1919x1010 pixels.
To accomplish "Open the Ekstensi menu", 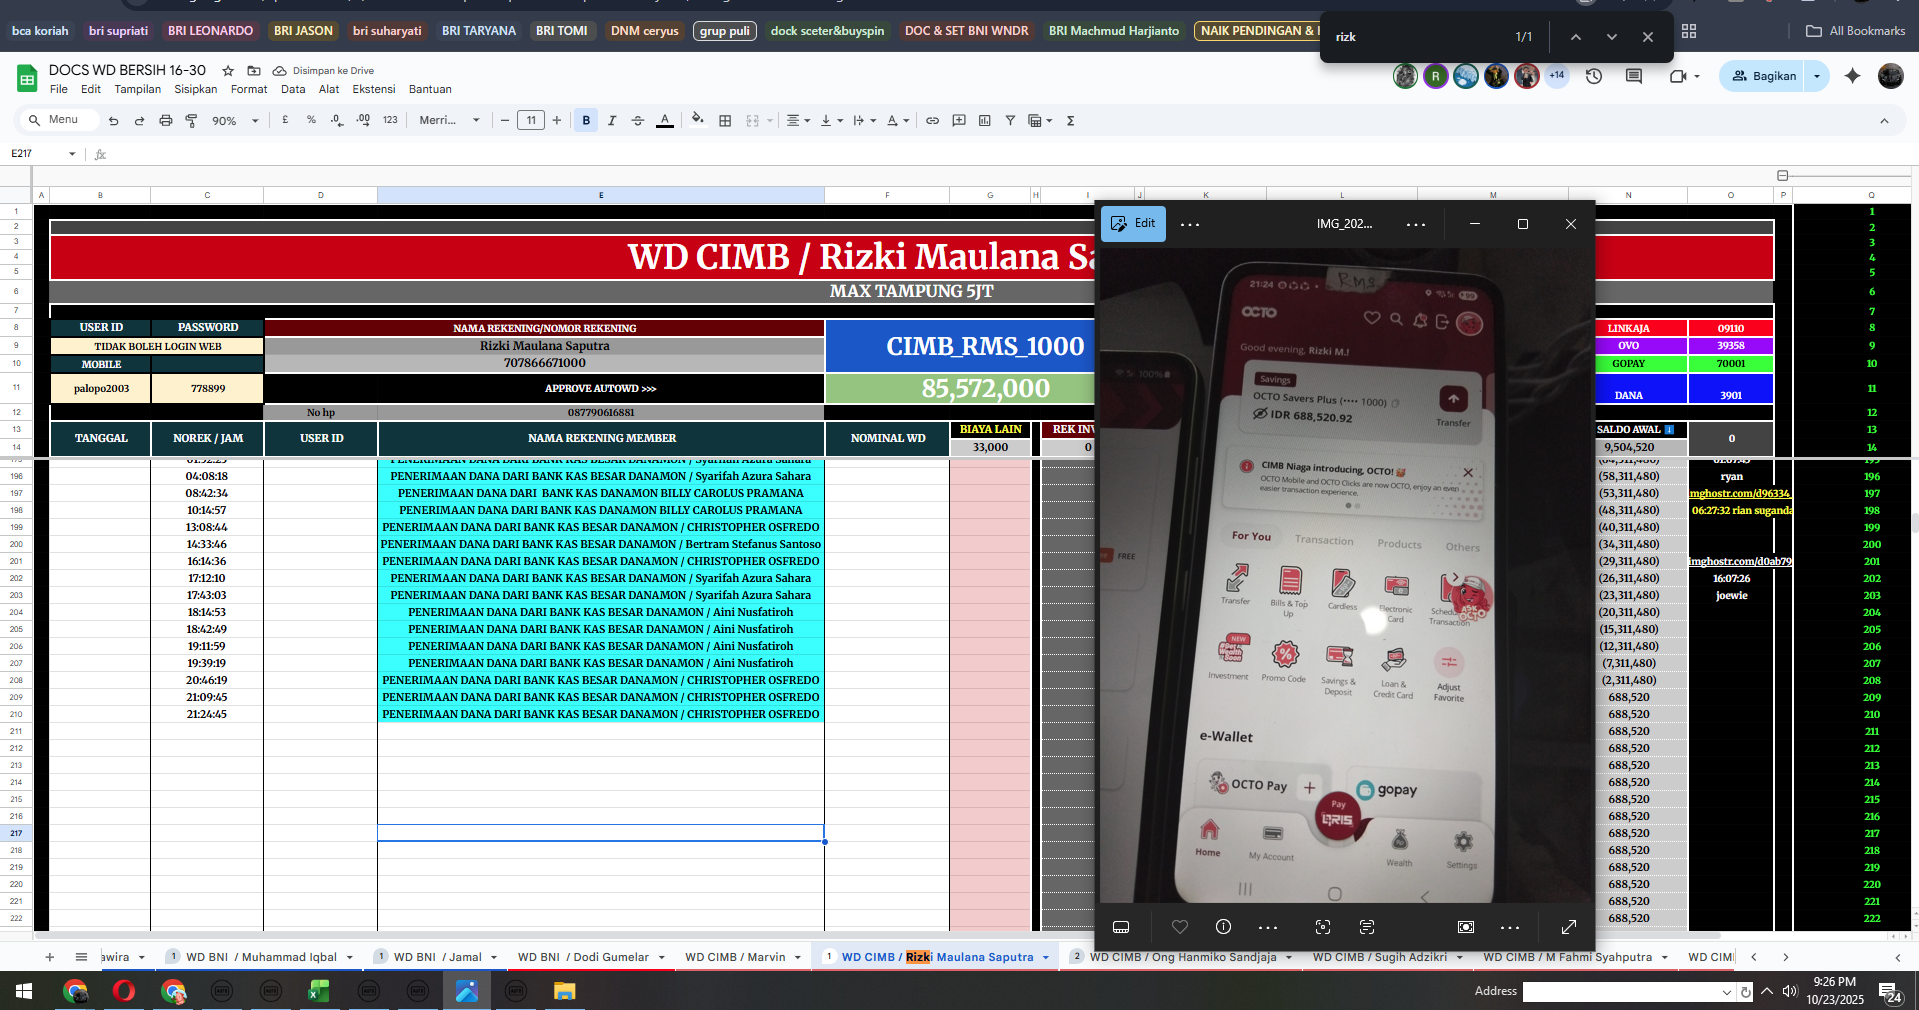I will point(373,89).
